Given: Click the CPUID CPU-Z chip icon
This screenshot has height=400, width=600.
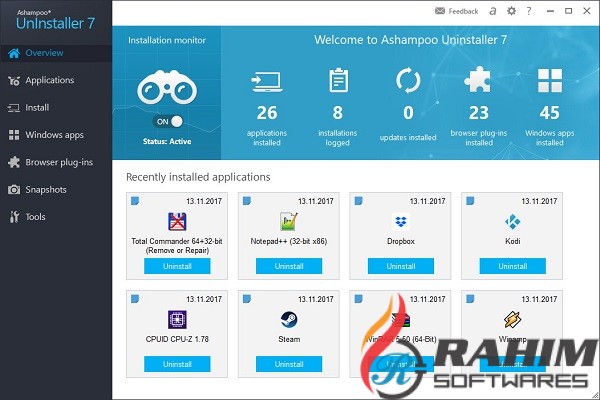Looking at the screenshot, I should 177,320.
